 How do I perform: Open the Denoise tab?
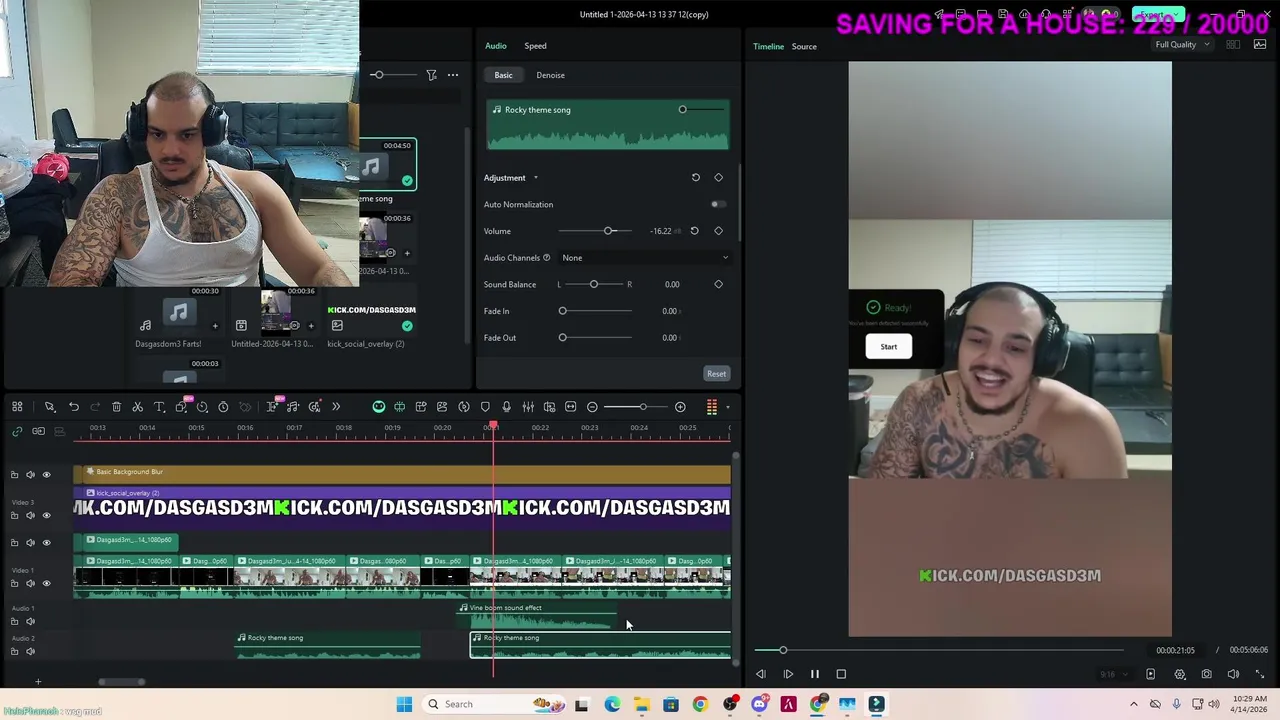(x=550, y=75)
